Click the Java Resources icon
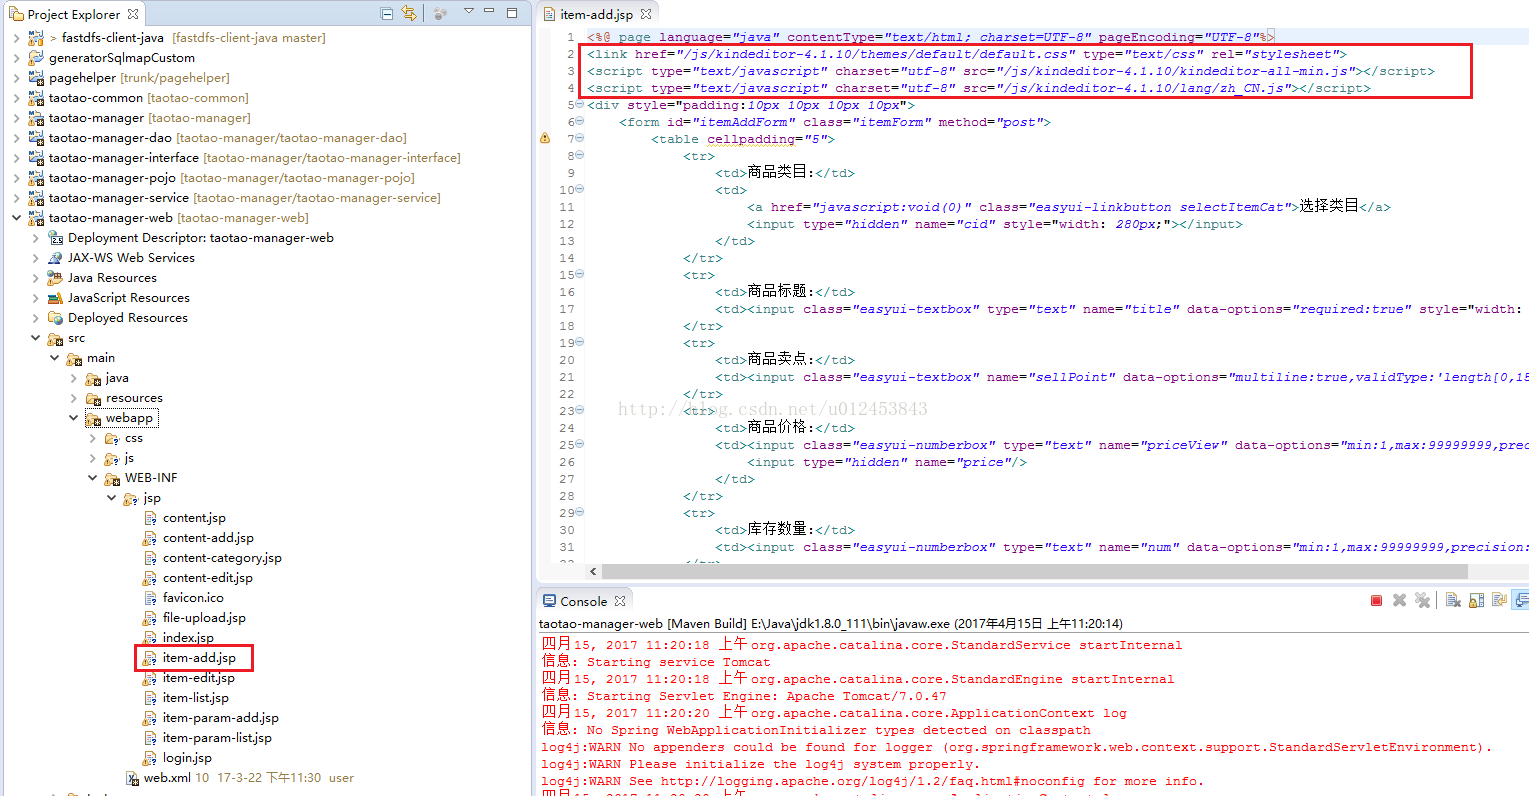Screen dimensions: 1529x796 [56, 278]
